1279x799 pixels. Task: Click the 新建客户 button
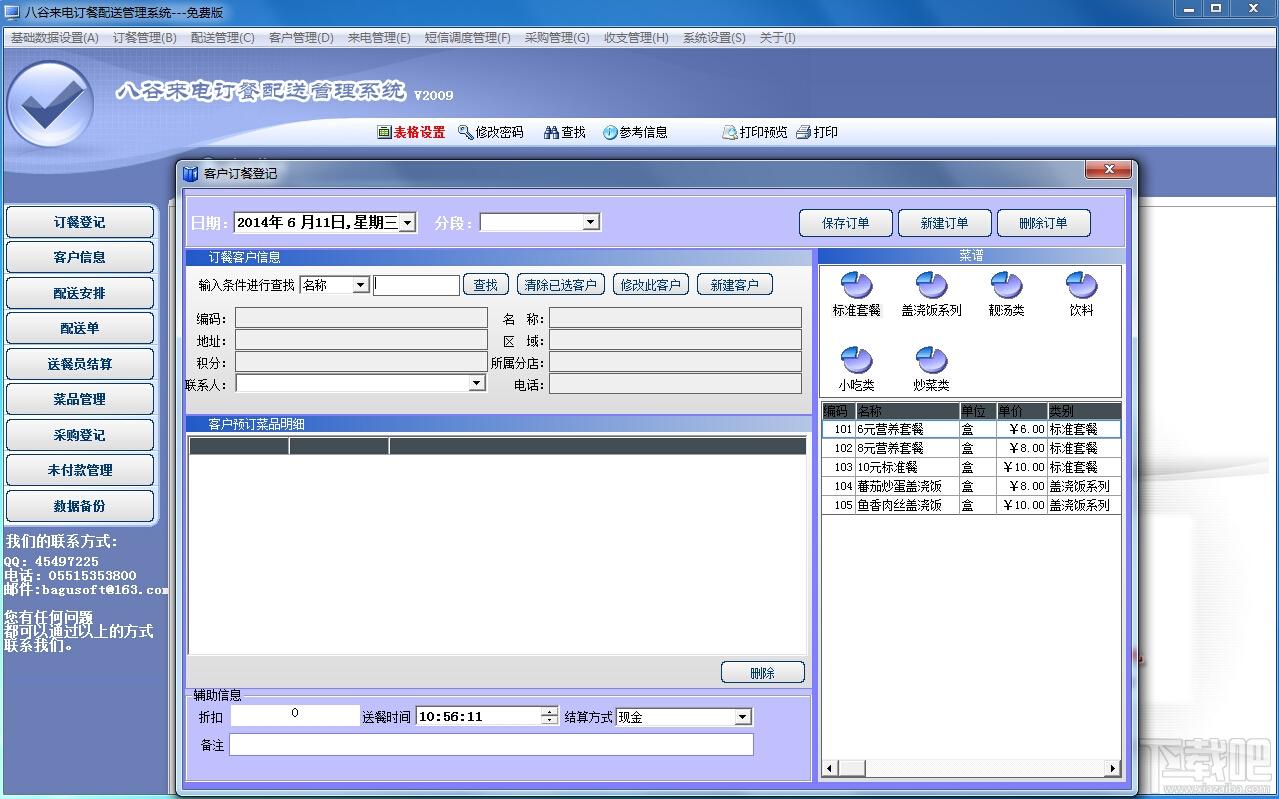tap(735, 285)
